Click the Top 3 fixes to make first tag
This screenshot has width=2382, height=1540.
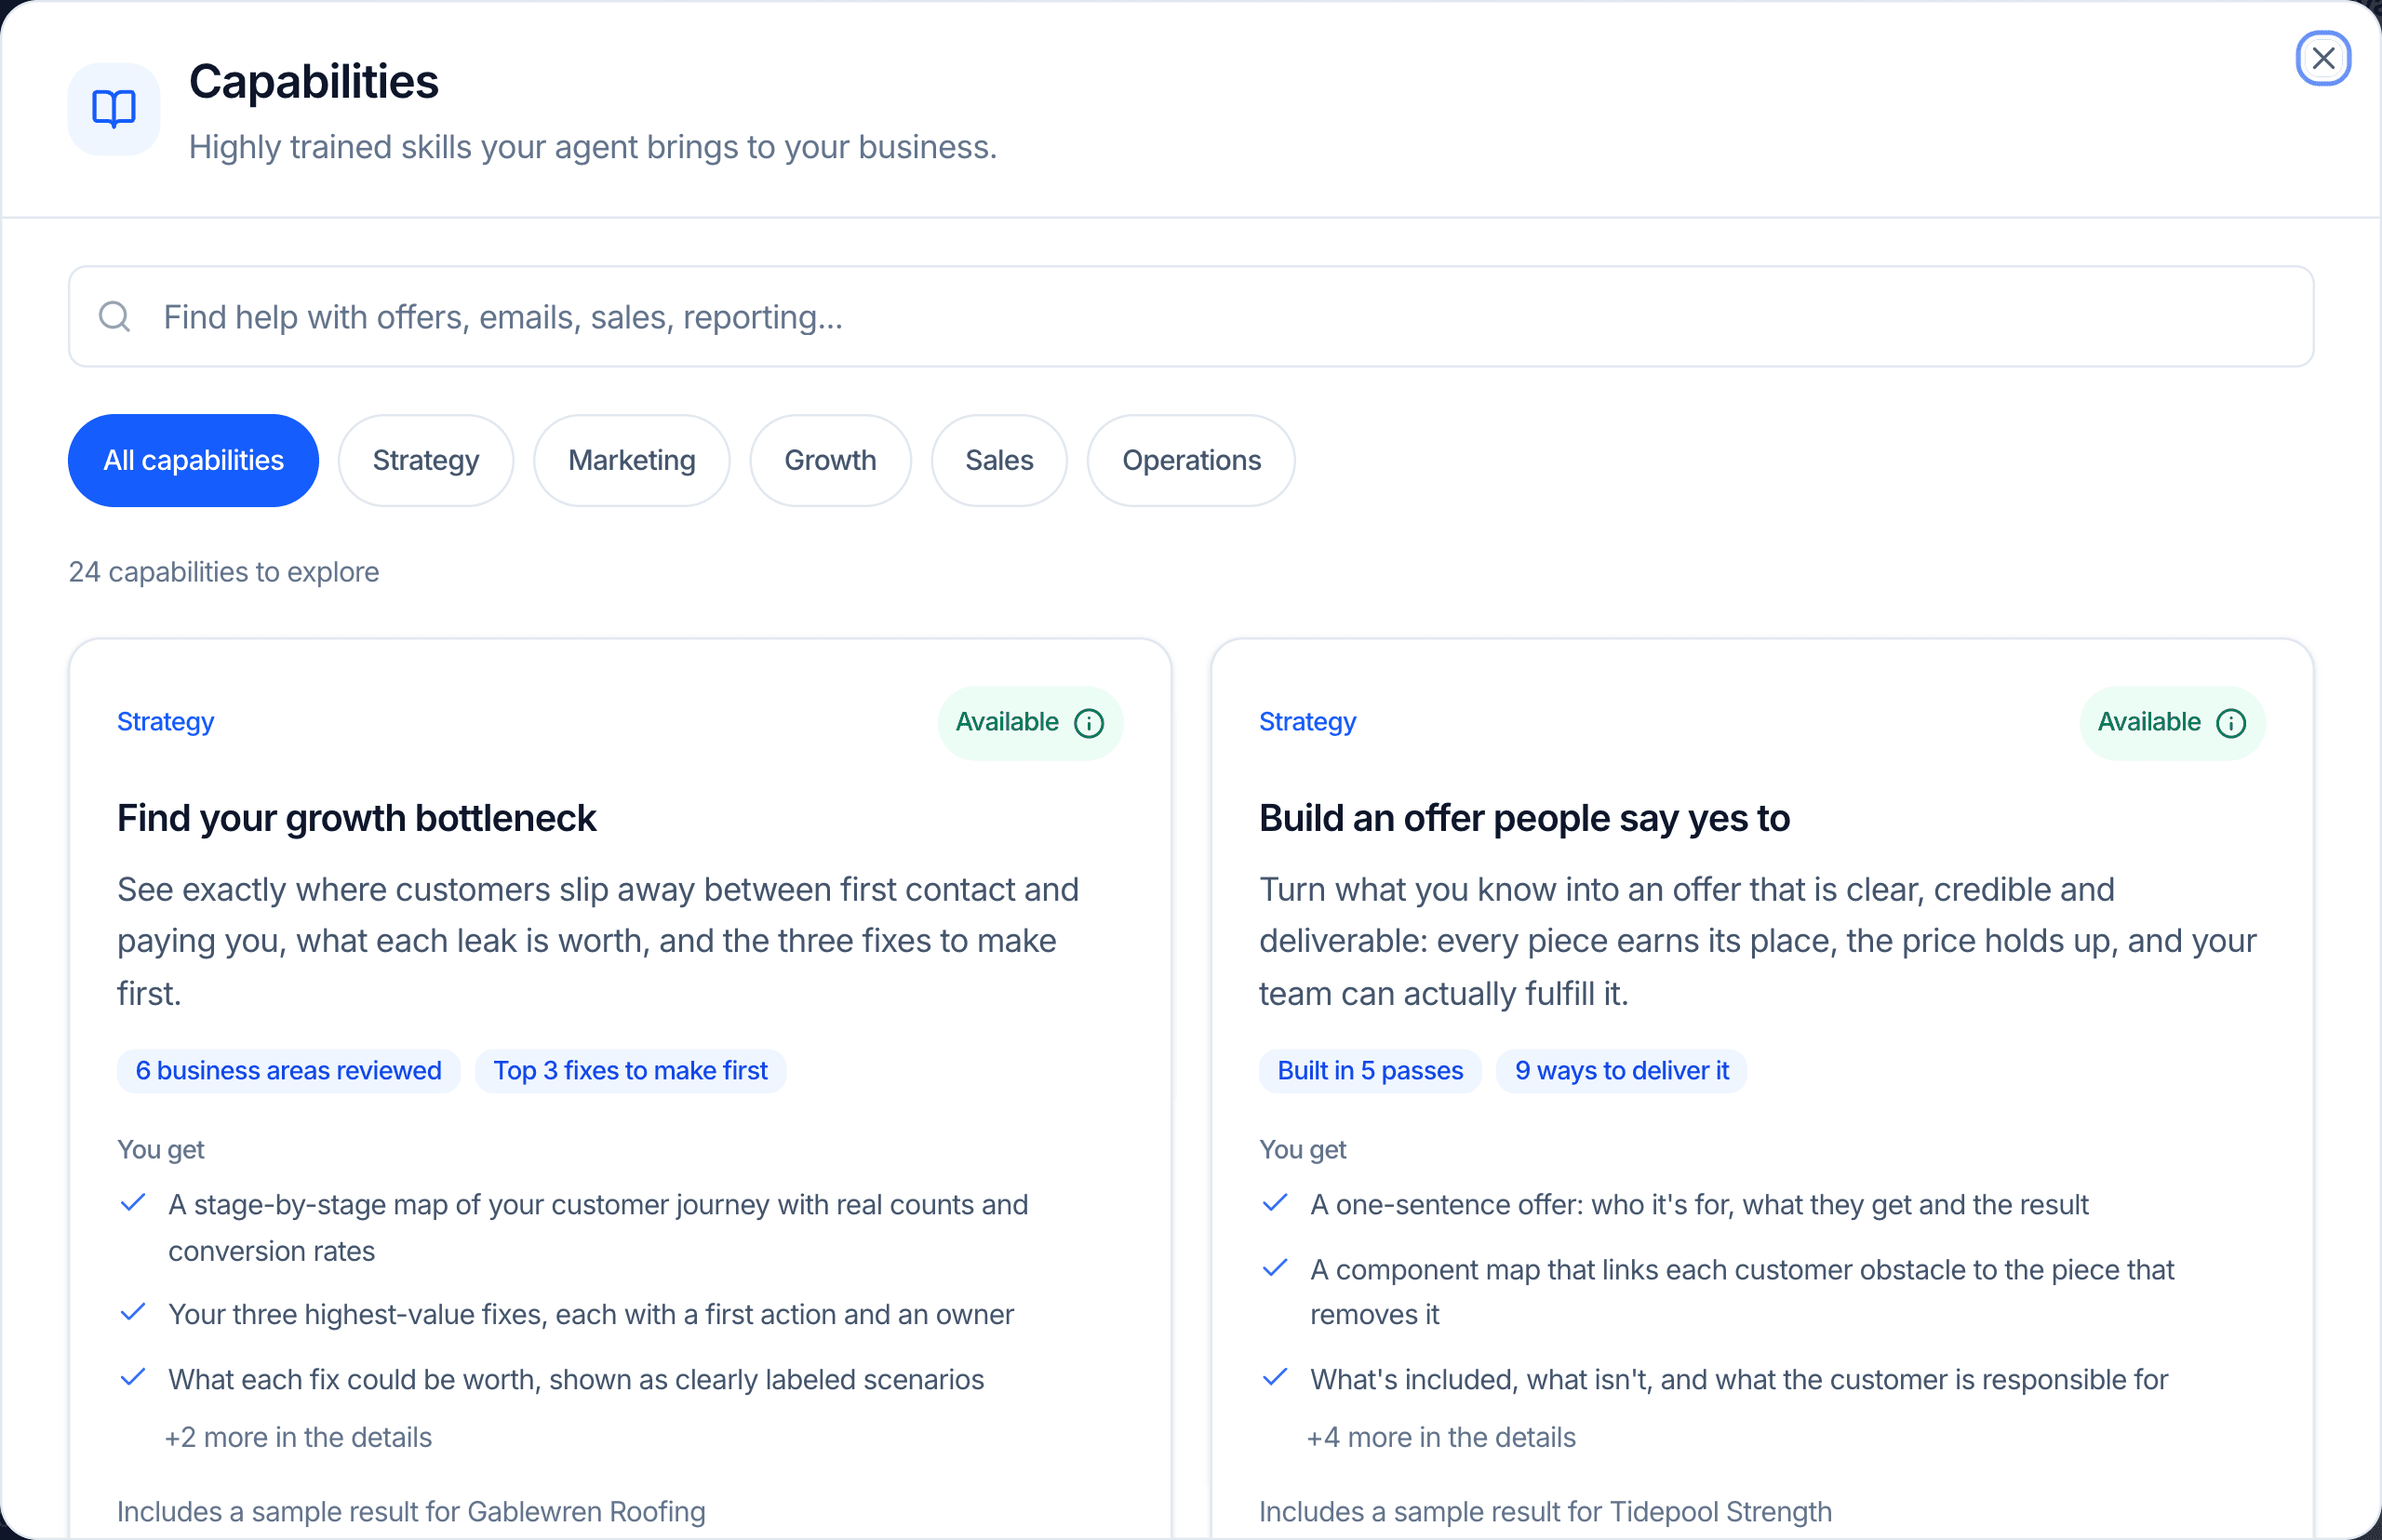[630, 1070]
